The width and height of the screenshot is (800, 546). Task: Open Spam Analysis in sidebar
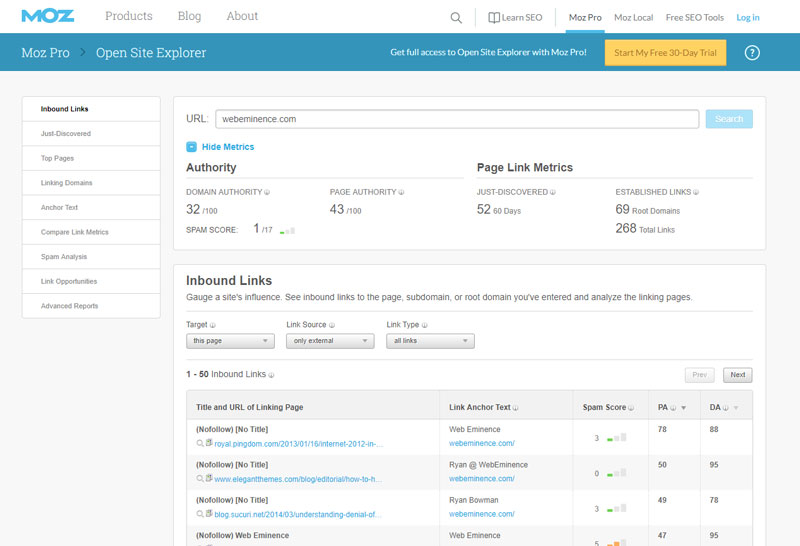pyautogui.click(x=91, y=257)
